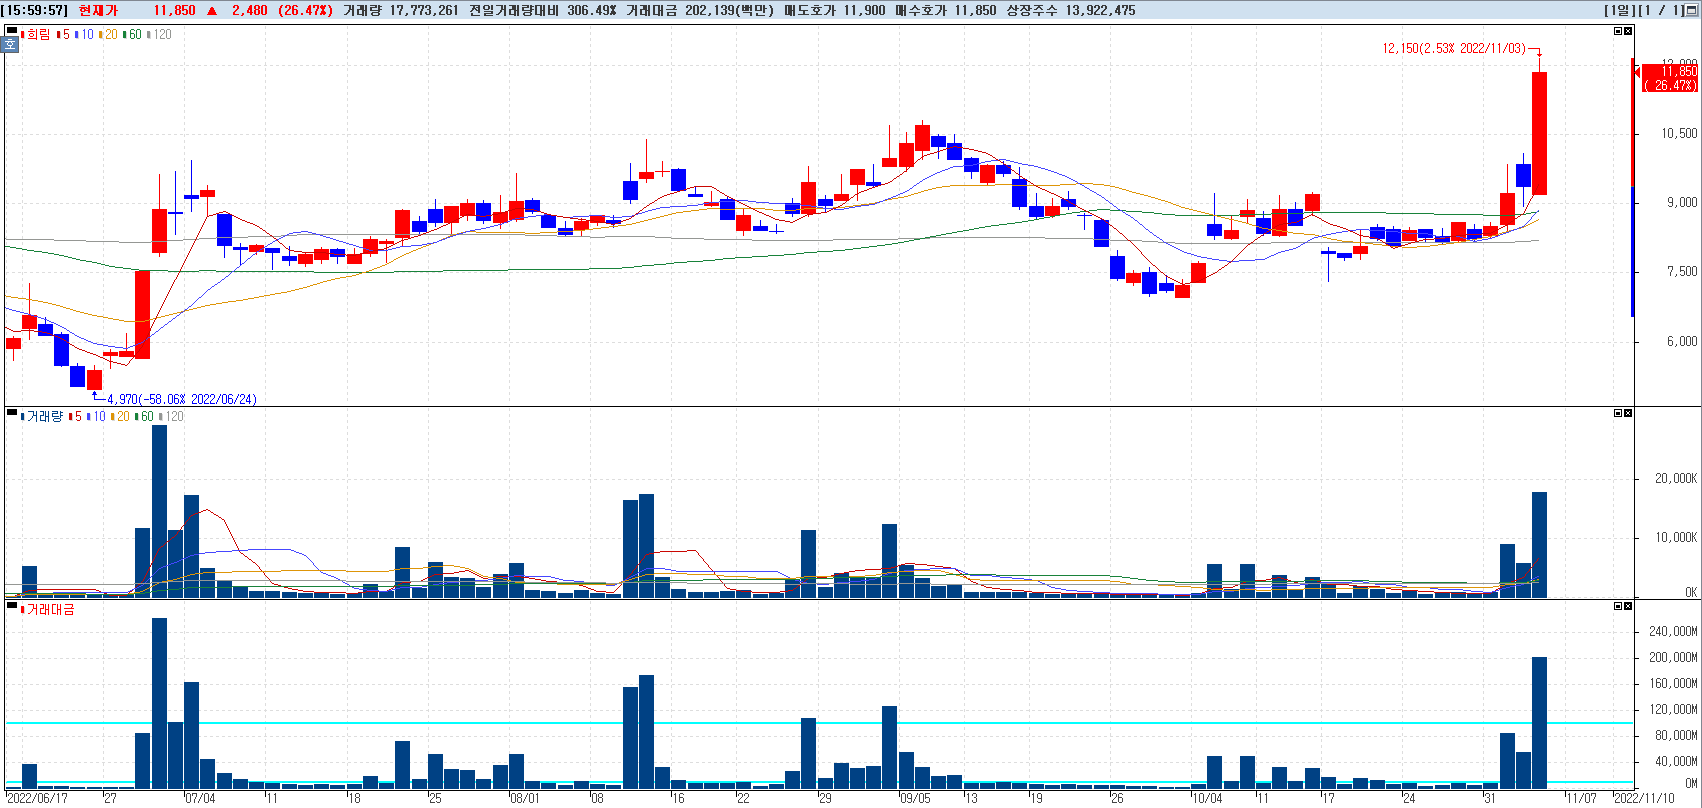Minimize the 거래대금 pane
Viewport: 1702px width, 808px height.
(x=1618, y=606)
